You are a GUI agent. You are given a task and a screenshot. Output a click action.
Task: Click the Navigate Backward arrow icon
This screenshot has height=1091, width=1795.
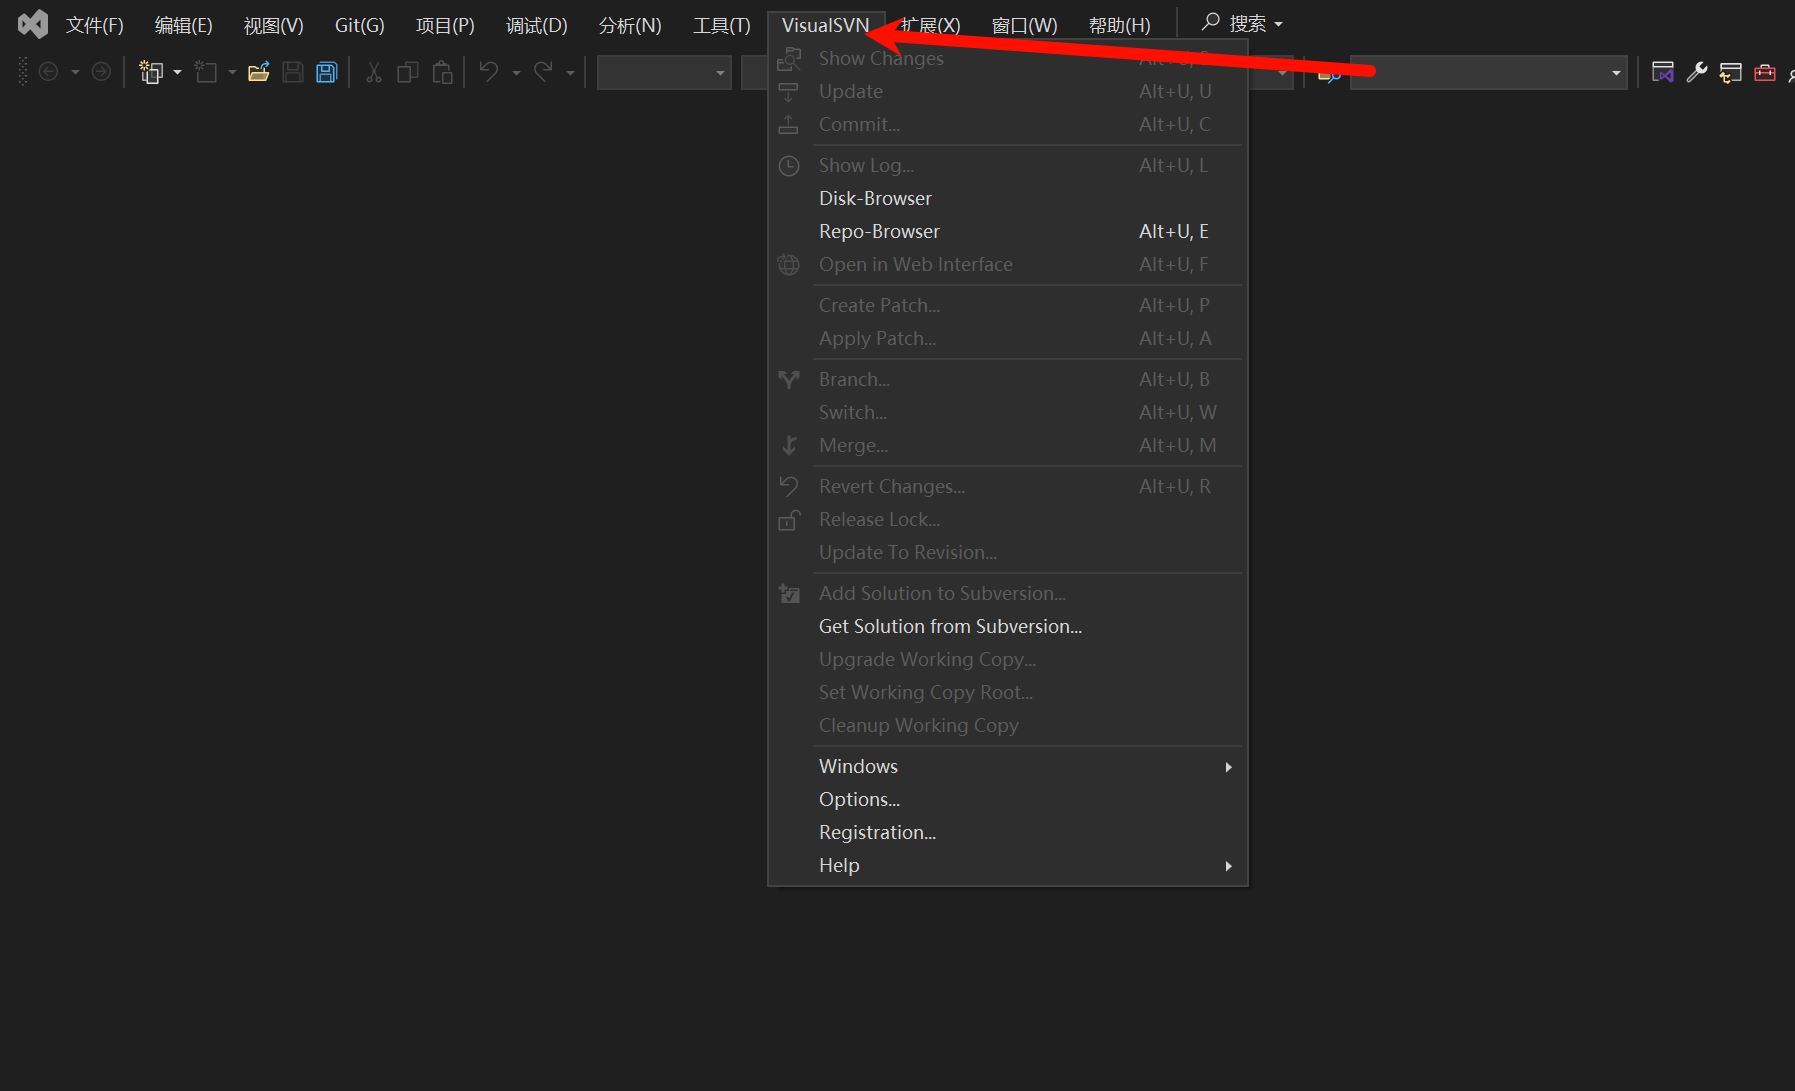coord(48,71)
